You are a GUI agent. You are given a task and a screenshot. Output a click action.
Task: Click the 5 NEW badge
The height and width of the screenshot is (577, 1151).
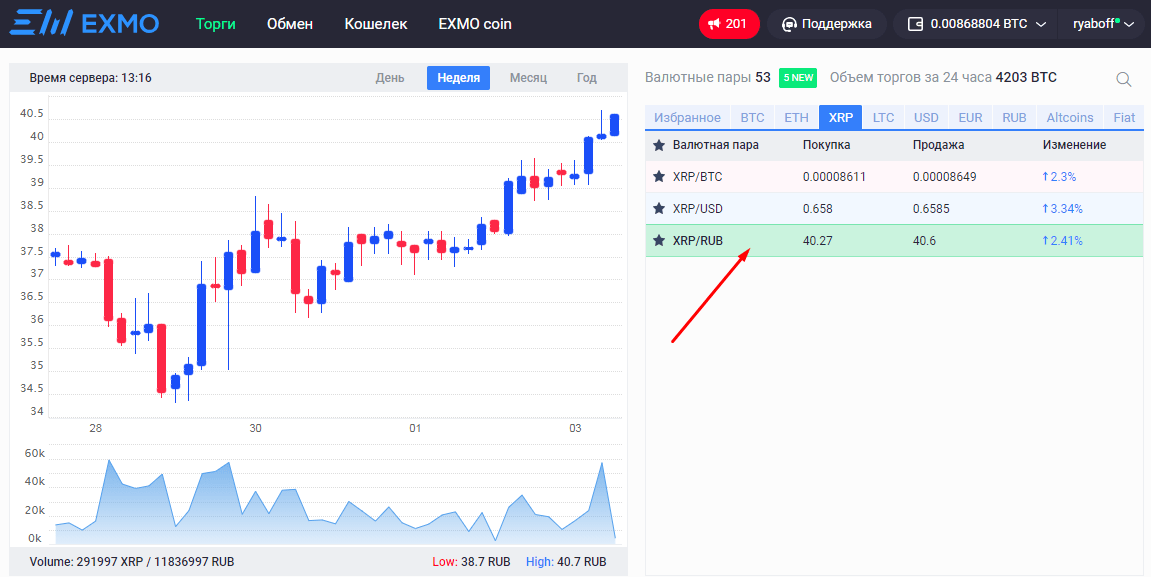pyautogui.click(x=798, y=78)
